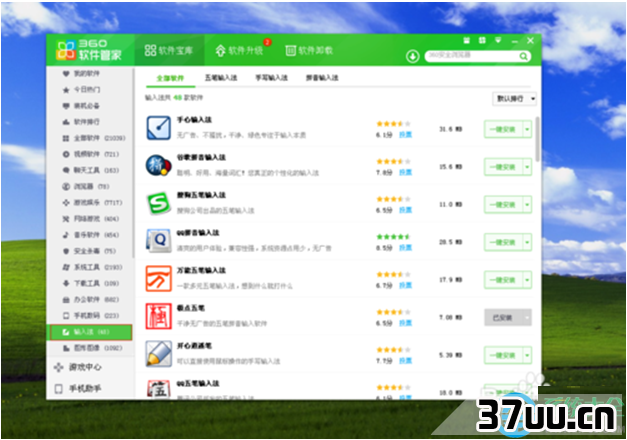Select 手机数码 category in sidebar

(x=91, y=316)
